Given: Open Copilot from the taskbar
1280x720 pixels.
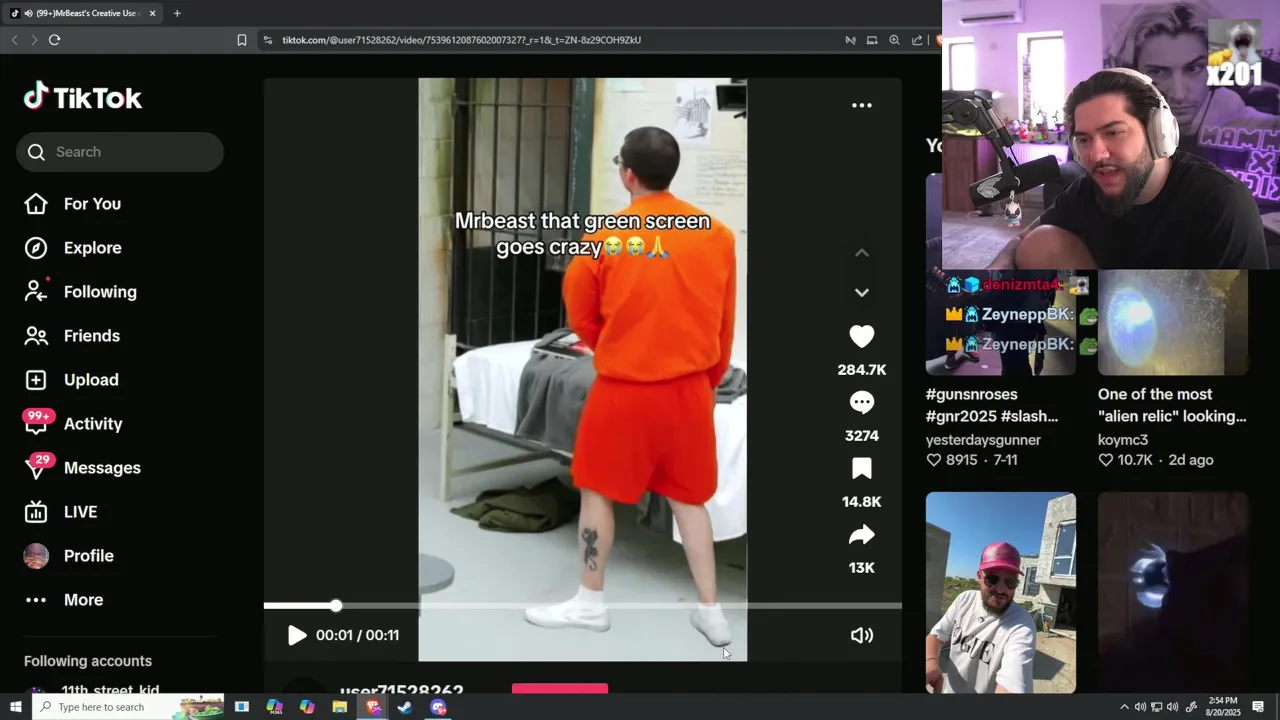Looking at the screenshot, I should 307,707.
